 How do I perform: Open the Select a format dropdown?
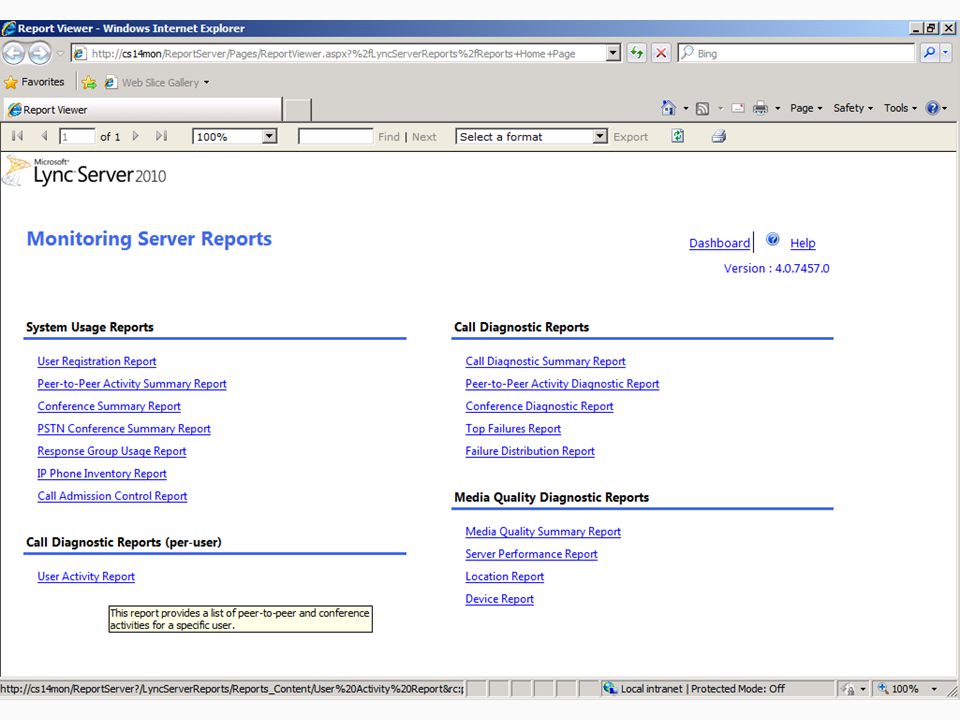[600, 136]
